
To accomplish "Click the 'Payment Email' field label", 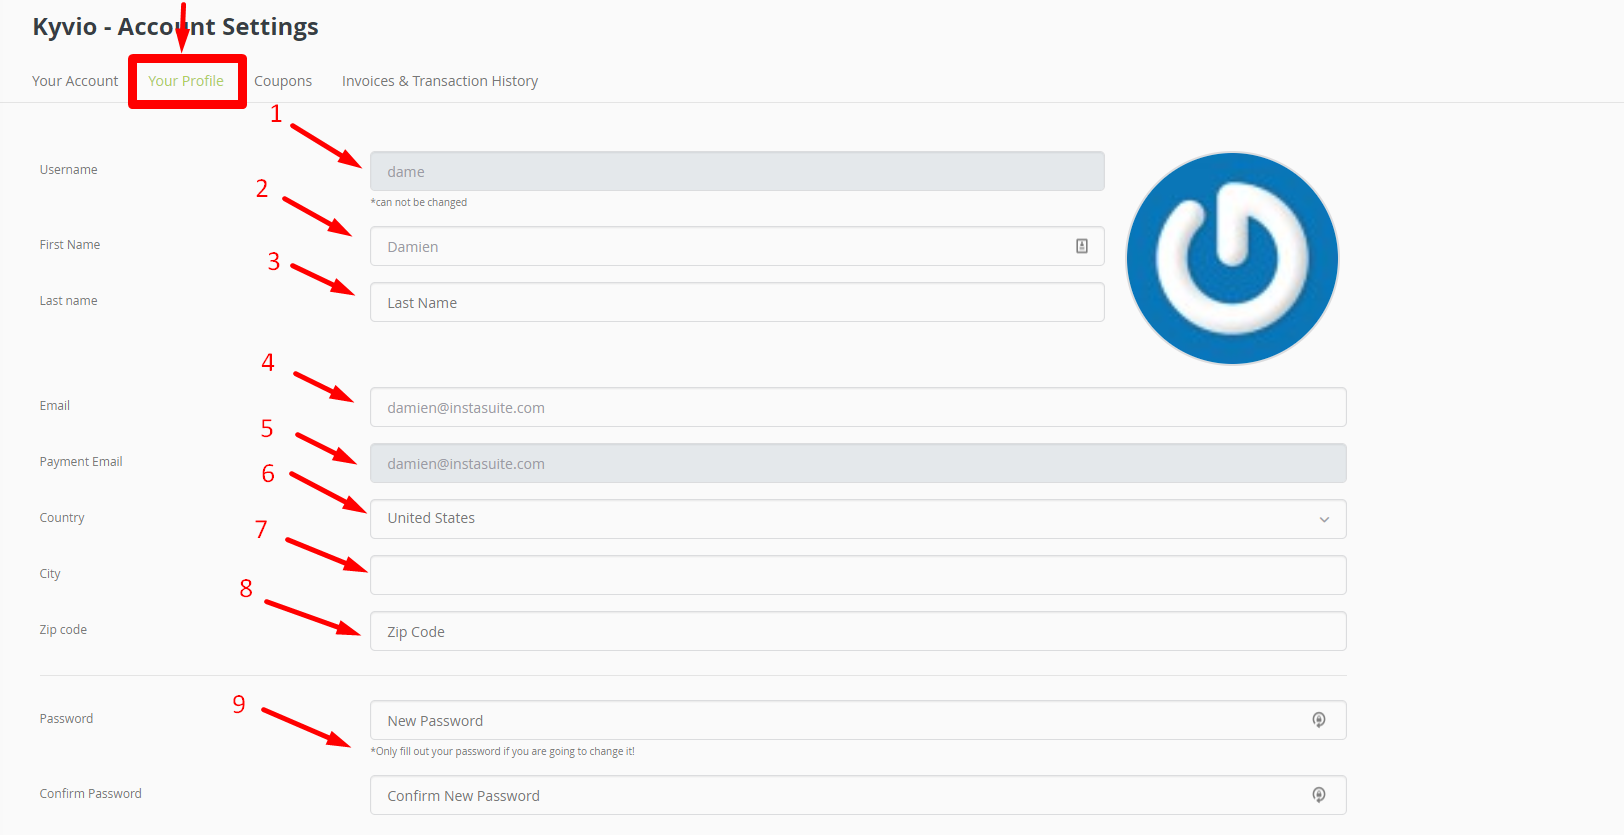I will pos(81,462).
